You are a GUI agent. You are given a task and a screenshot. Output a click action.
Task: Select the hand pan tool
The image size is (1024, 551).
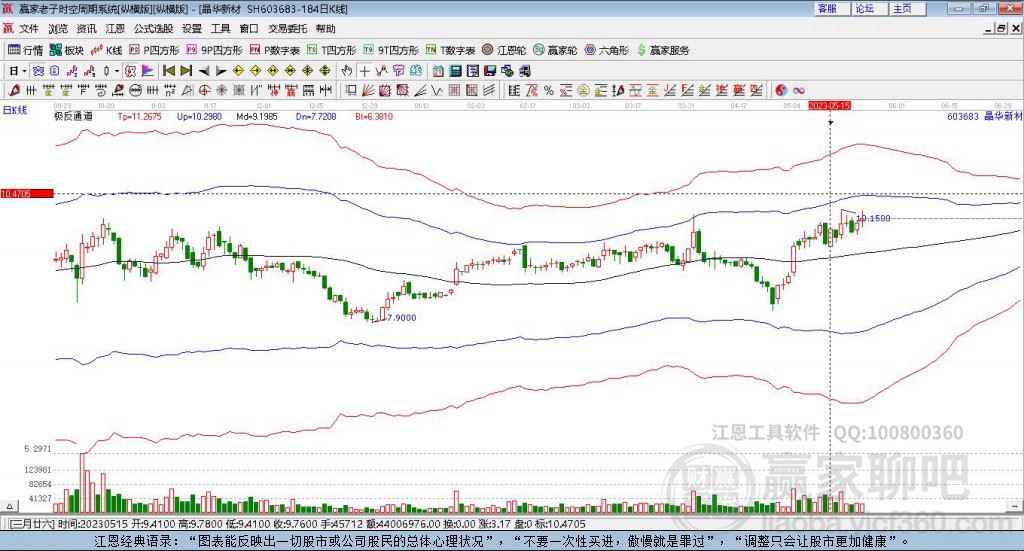[347, 71]
